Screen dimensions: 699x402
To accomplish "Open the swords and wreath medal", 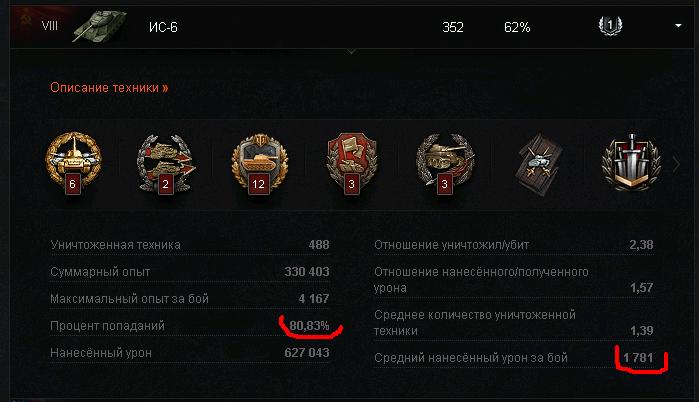I will pyautogui.click(x=631, y=163).
